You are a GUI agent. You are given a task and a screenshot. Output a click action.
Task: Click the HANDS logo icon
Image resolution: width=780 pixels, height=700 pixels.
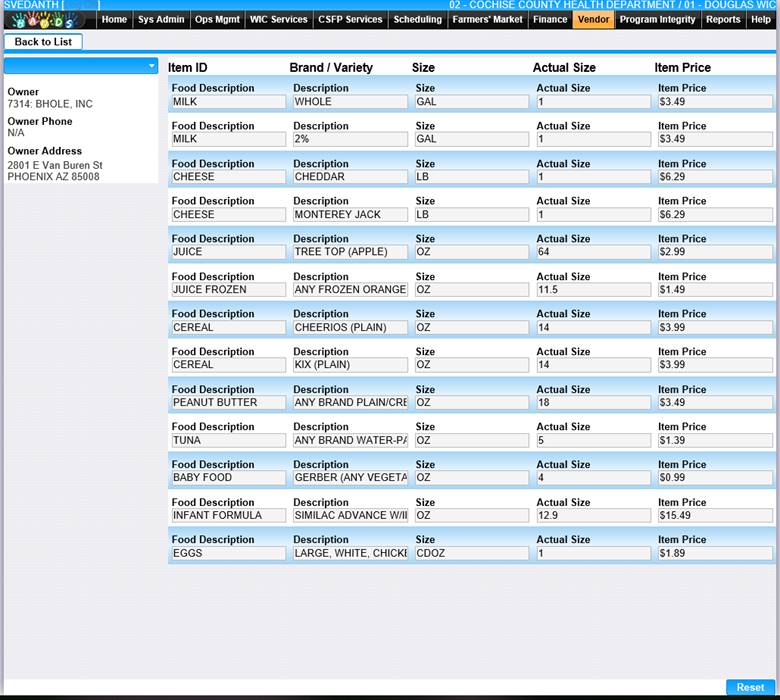tap(45, 20)
